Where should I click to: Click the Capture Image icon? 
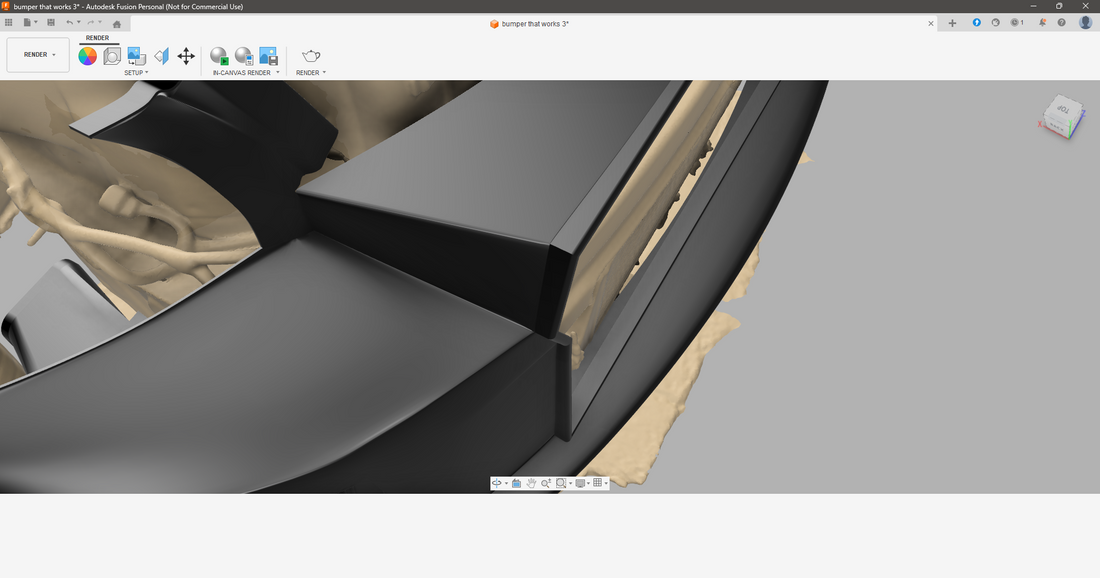(269, 56)
